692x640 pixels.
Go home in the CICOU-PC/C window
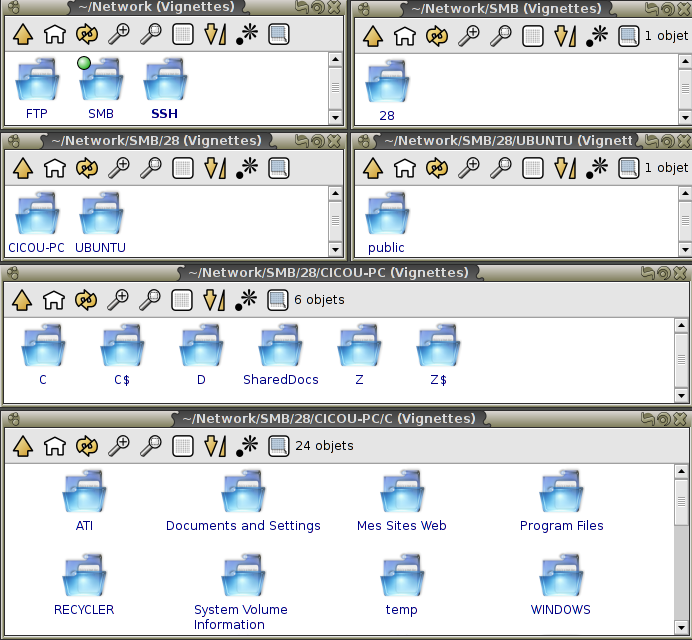[x=55, y=446]
